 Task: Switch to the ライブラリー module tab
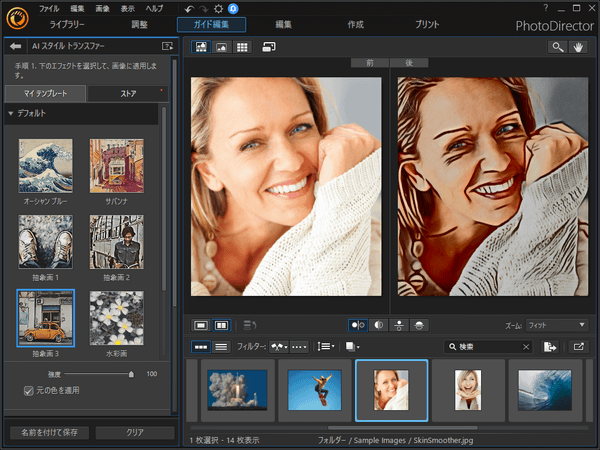[67, 24]
